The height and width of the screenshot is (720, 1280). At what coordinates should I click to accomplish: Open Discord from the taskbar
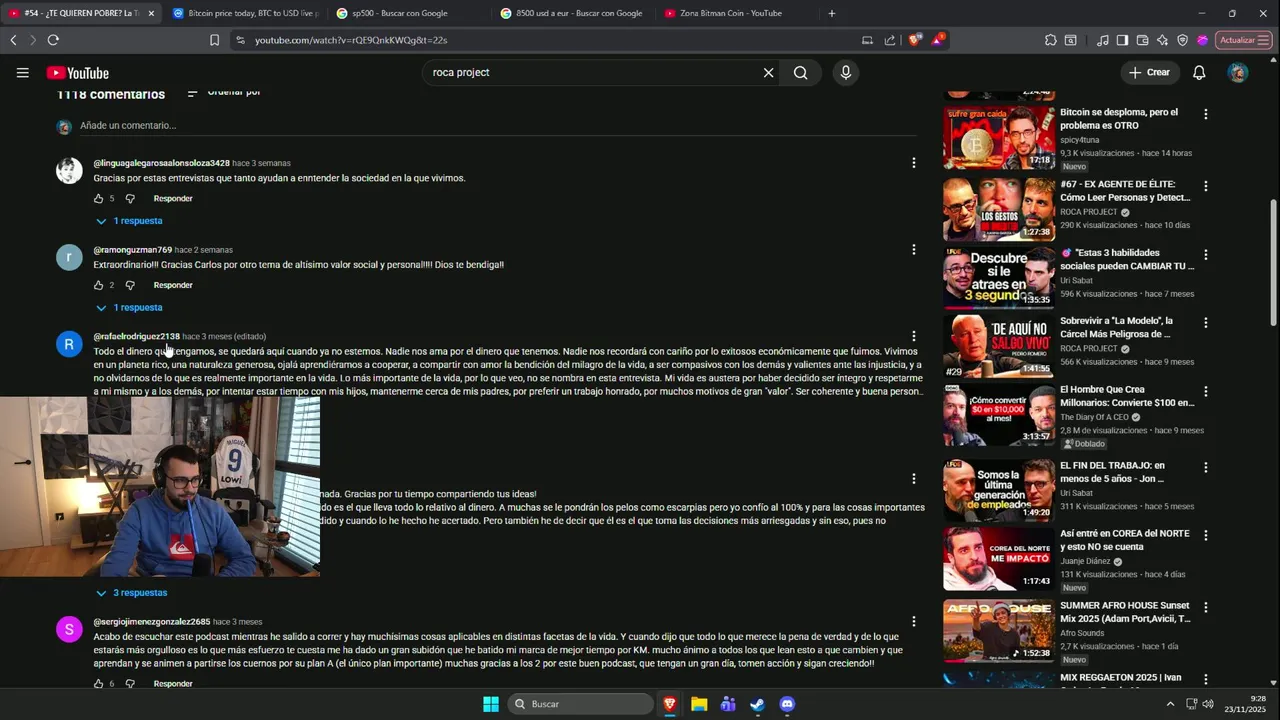point(786,704)
